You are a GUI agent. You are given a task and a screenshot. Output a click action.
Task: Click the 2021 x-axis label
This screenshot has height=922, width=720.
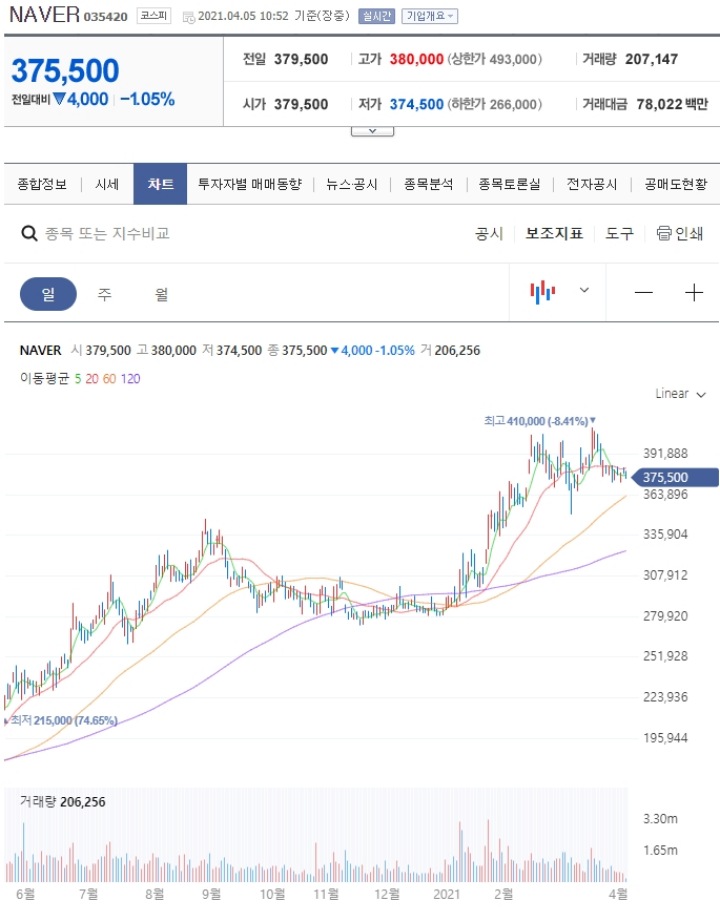(446, 894)
